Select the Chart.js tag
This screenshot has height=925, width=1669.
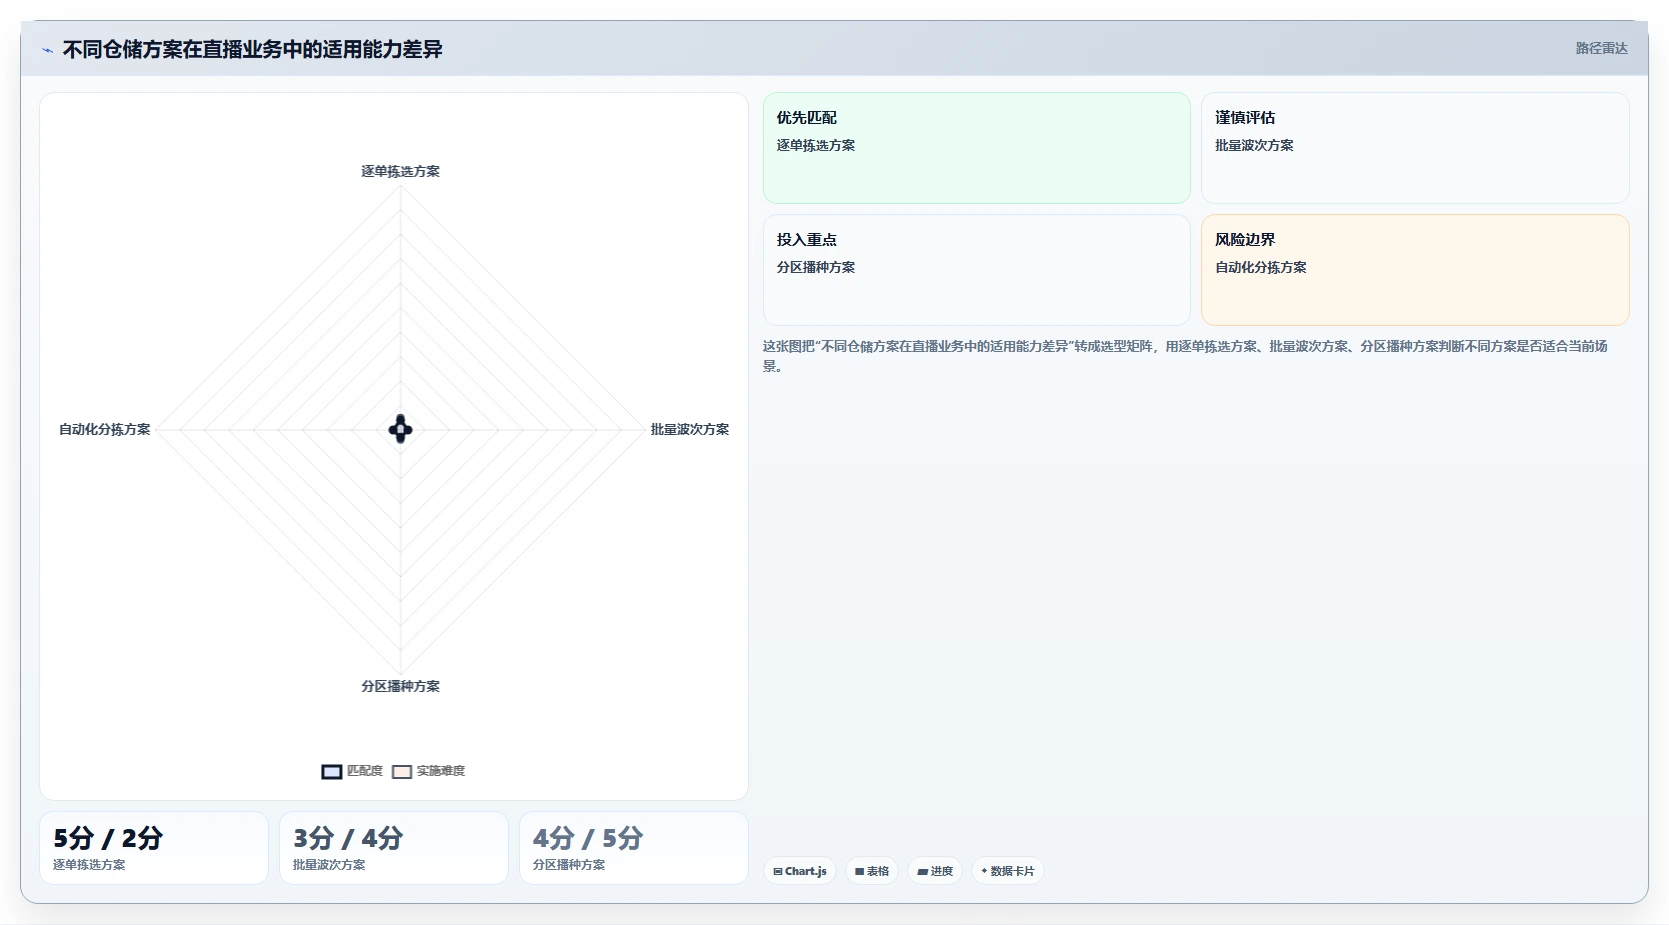800,871
